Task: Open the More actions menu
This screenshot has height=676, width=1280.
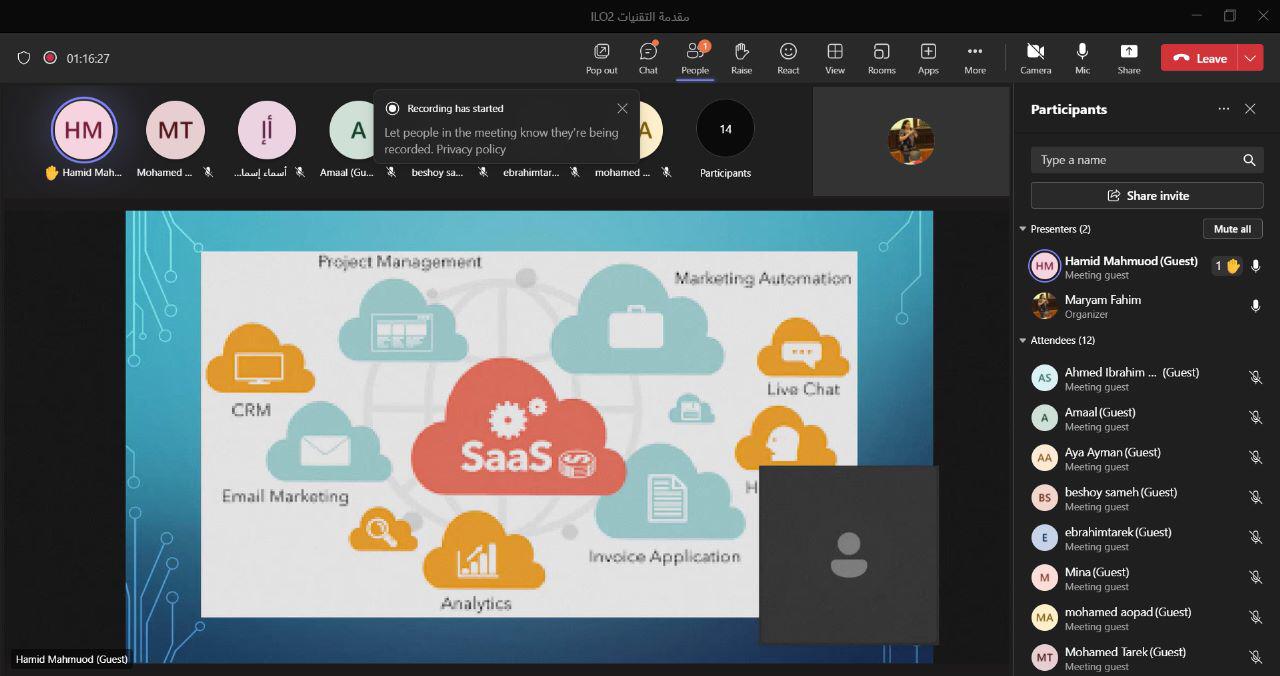Action: click(974, 58)
